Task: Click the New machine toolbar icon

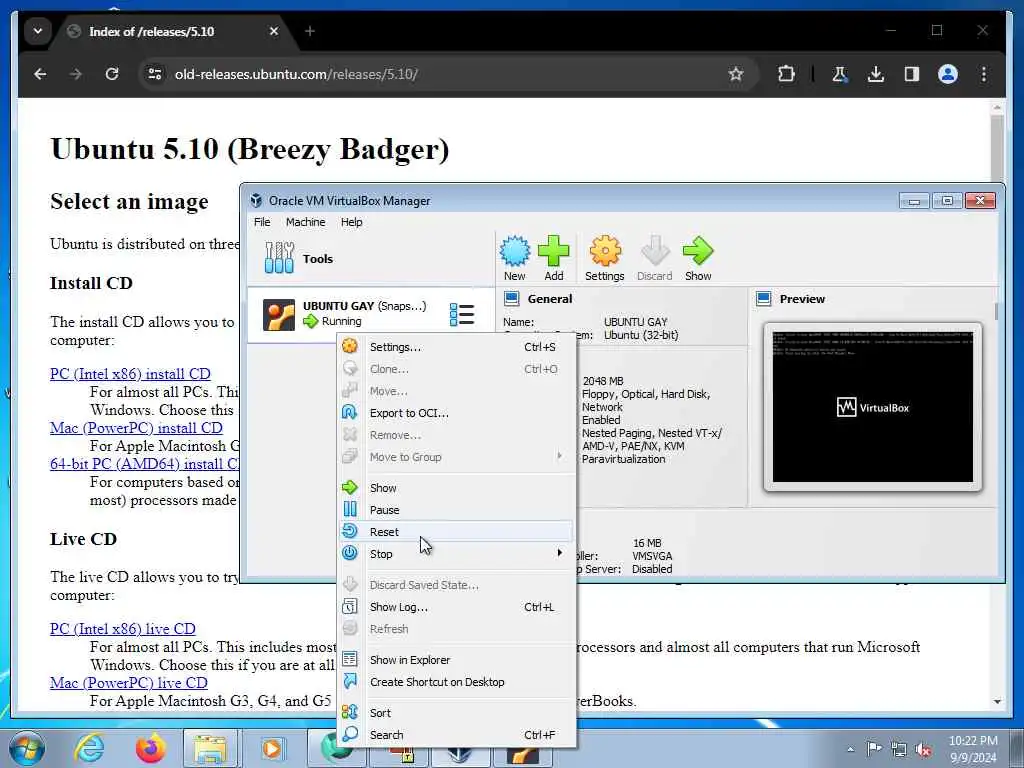Action: pos(515,258)
